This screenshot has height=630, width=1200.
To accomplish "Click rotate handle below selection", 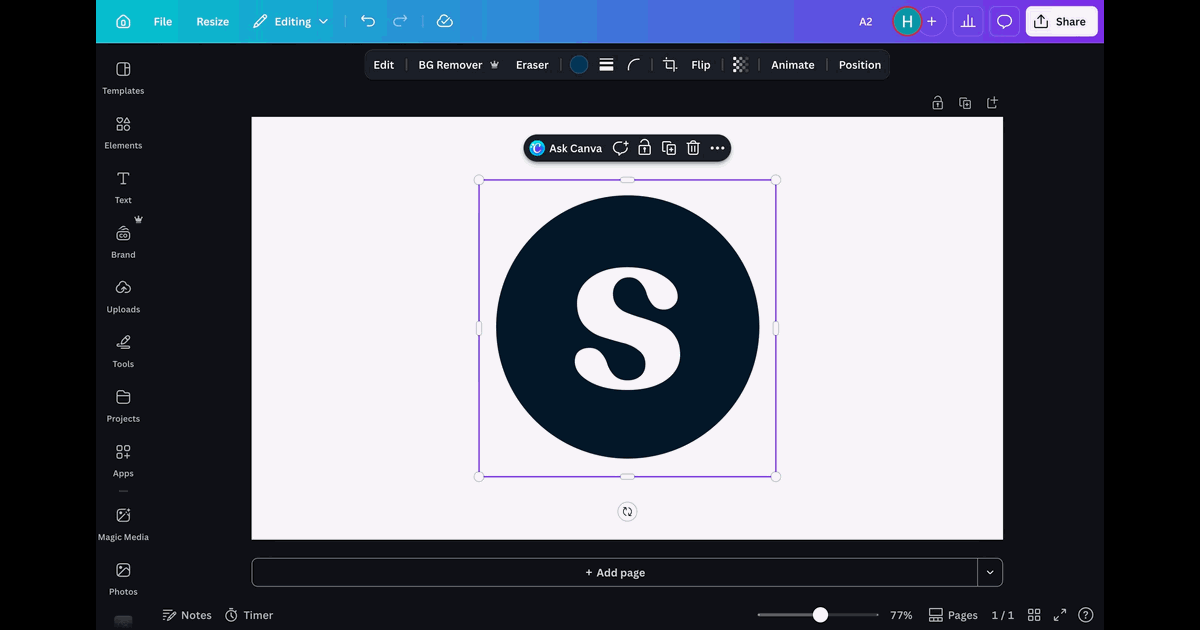I will coord(627,512).
